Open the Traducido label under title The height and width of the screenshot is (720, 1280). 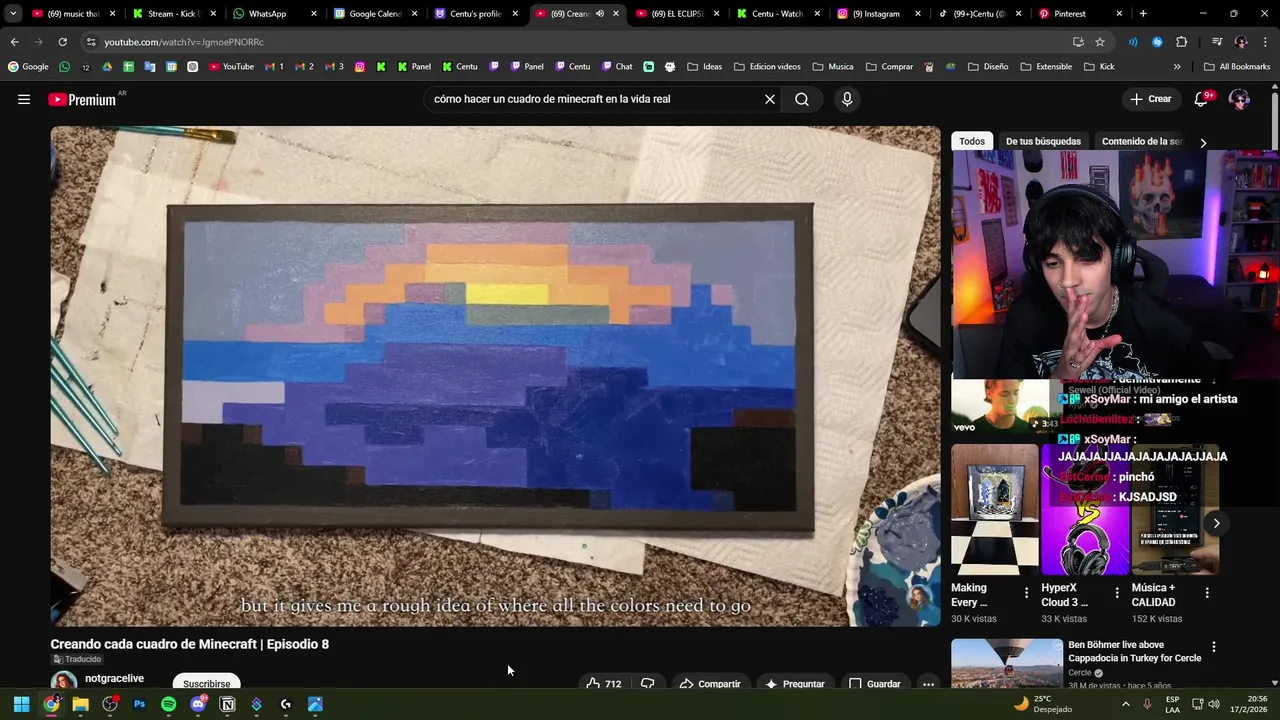tap(77, 659)
